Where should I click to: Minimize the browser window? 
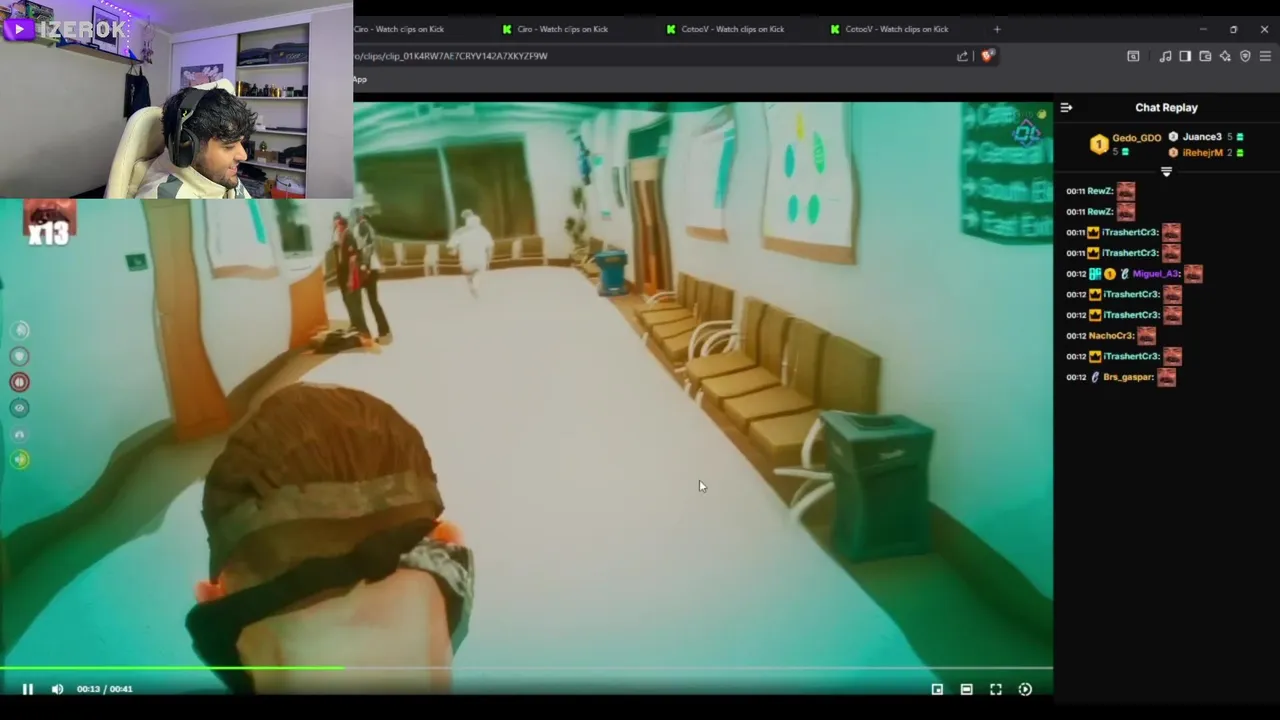pyautogui.click(x=1203, y=29)
